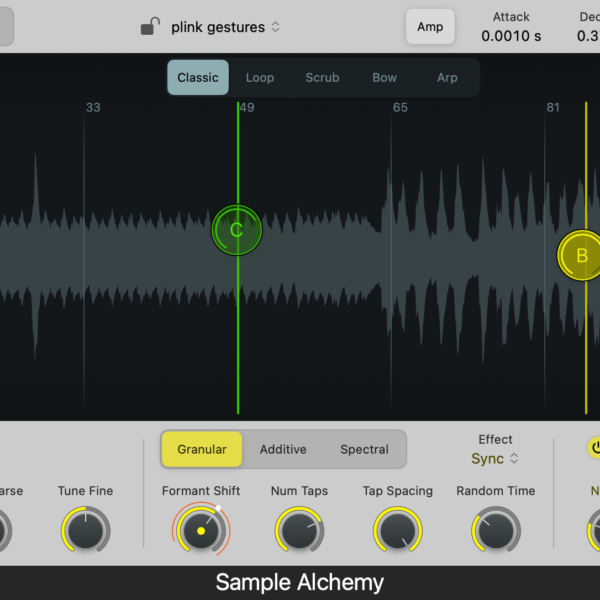The width and height of the screenshot is (600, 600).
Task: Select the yellow B source handle
Action: (x=581, y=255)
